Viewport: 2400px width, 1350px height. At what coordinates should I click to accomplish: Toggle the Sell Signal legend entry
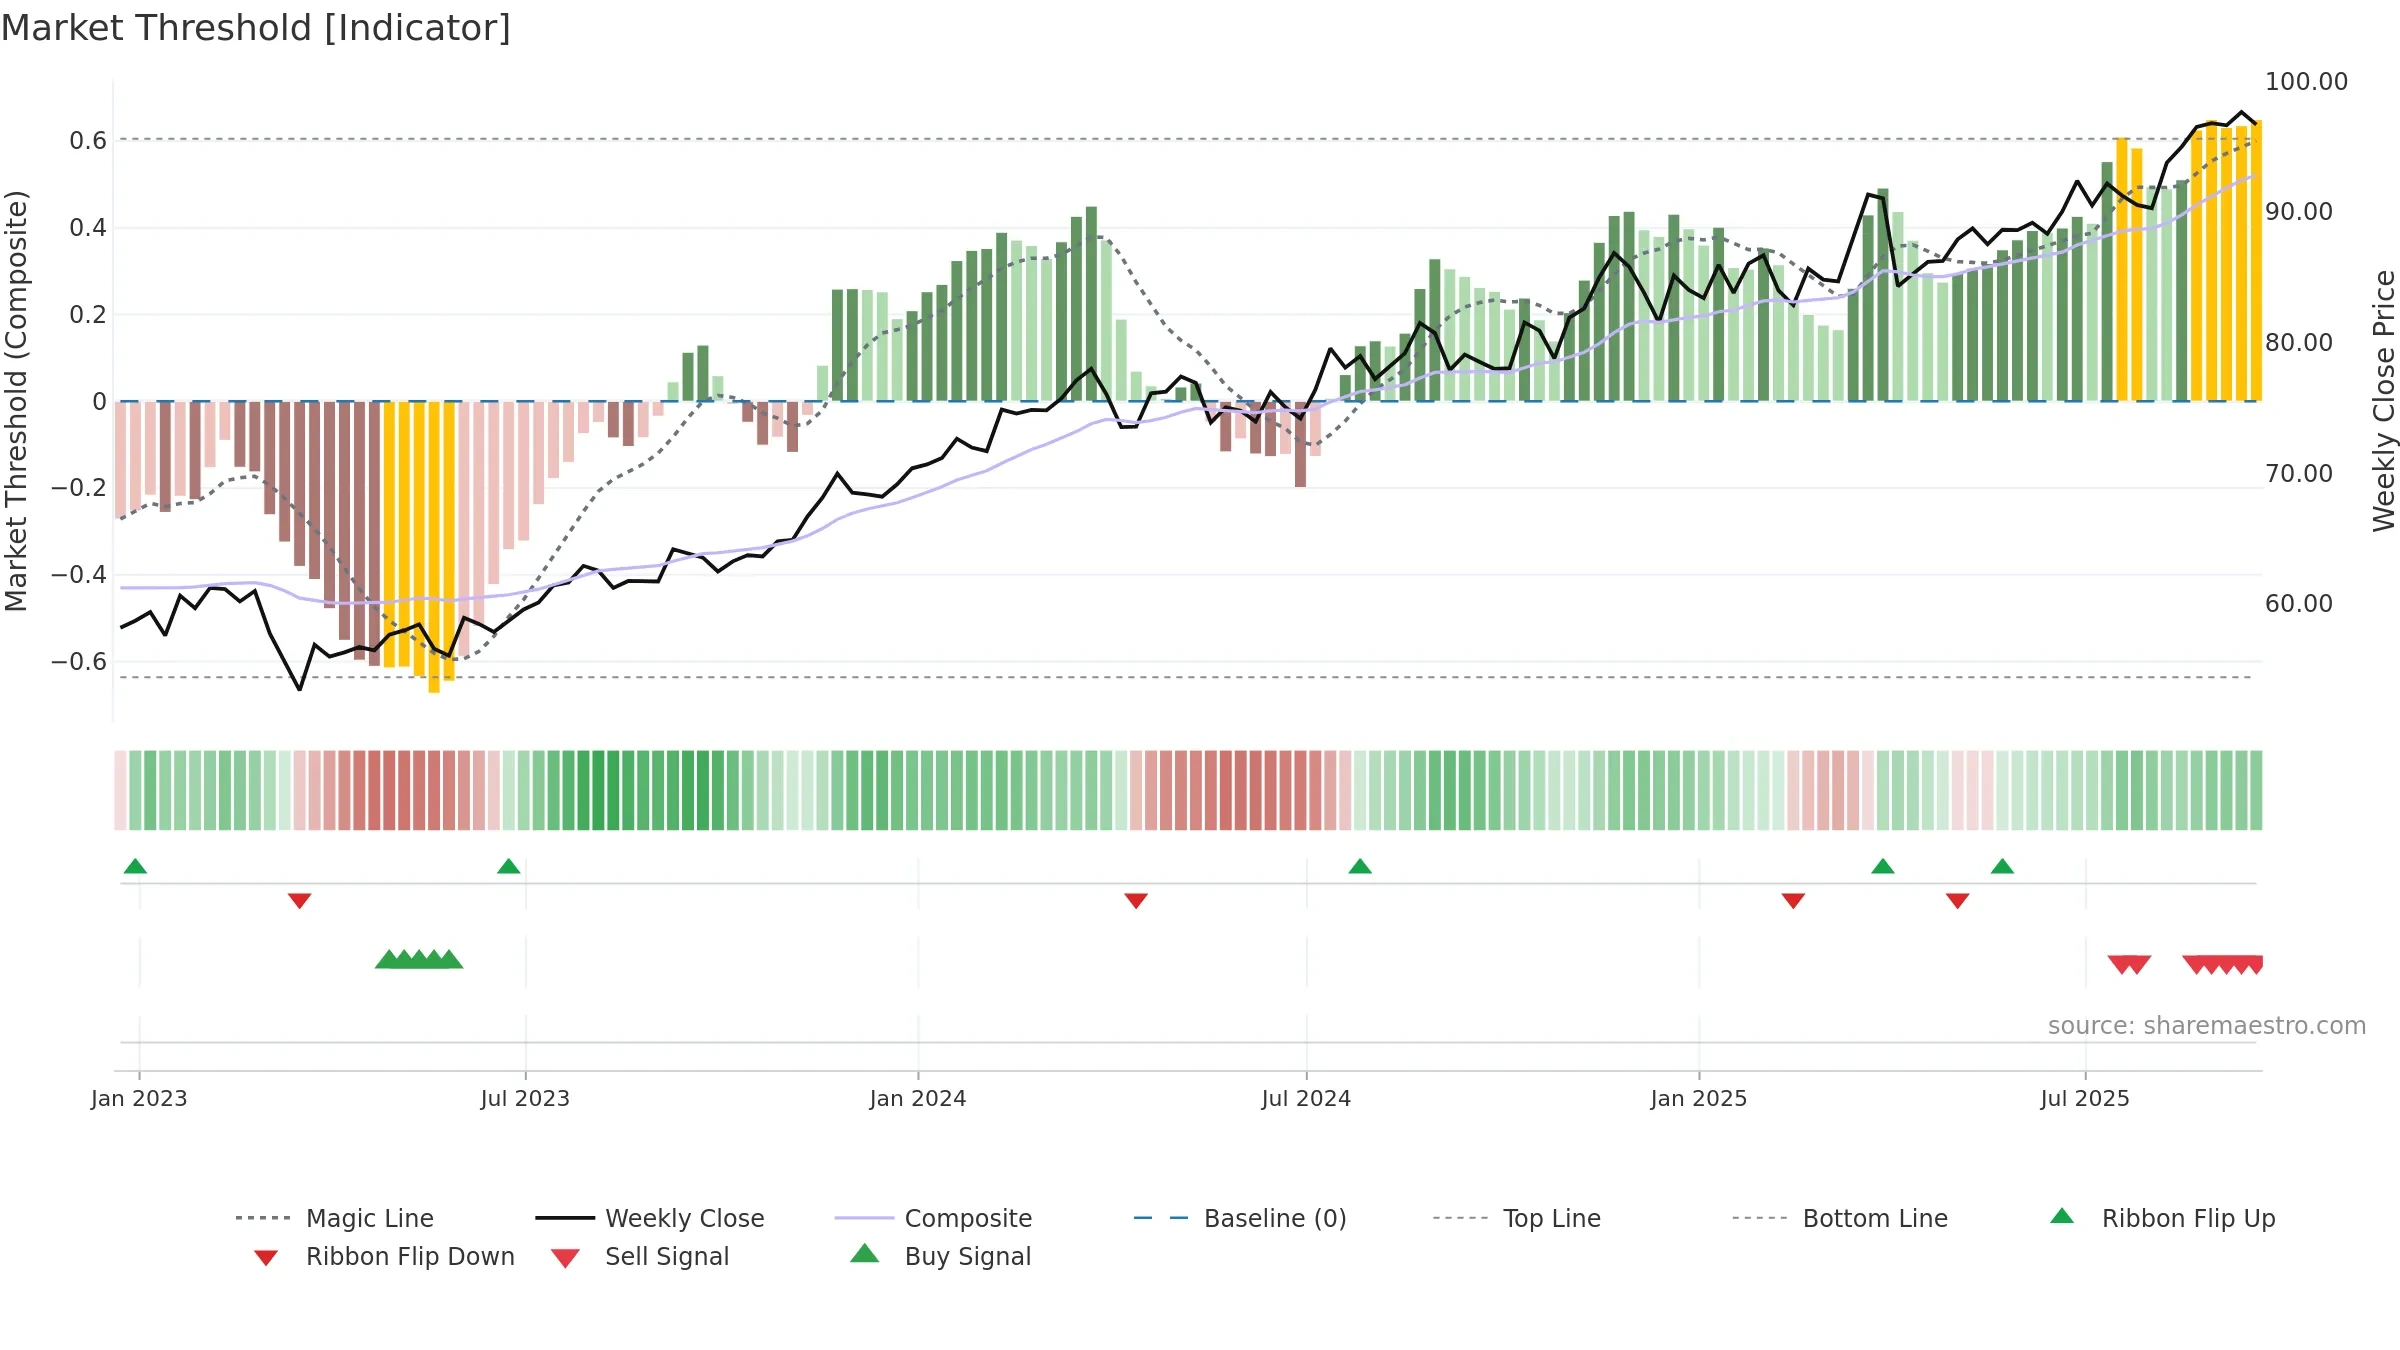click(640, 1256)
